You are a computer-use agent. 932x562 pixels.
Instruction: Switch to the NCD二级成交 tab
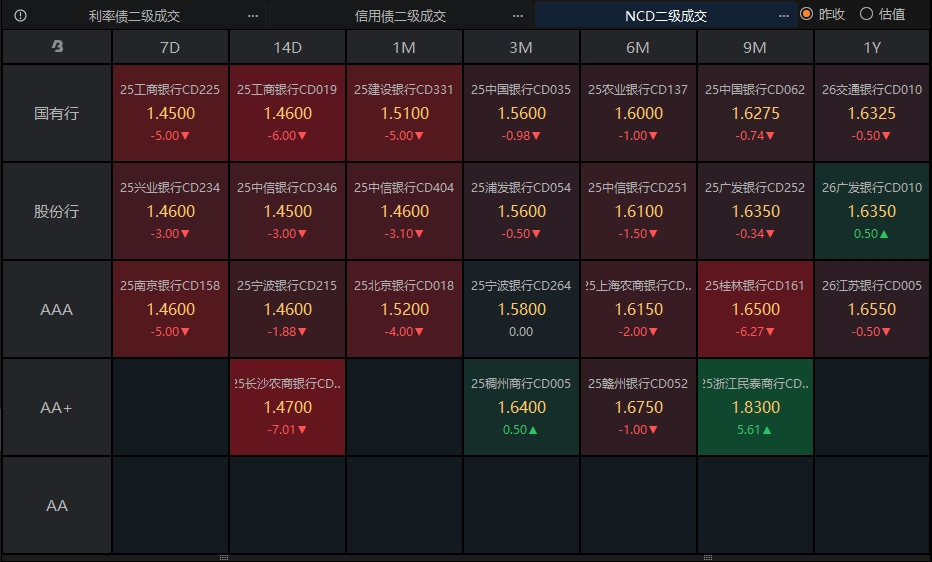click(666, 16)
